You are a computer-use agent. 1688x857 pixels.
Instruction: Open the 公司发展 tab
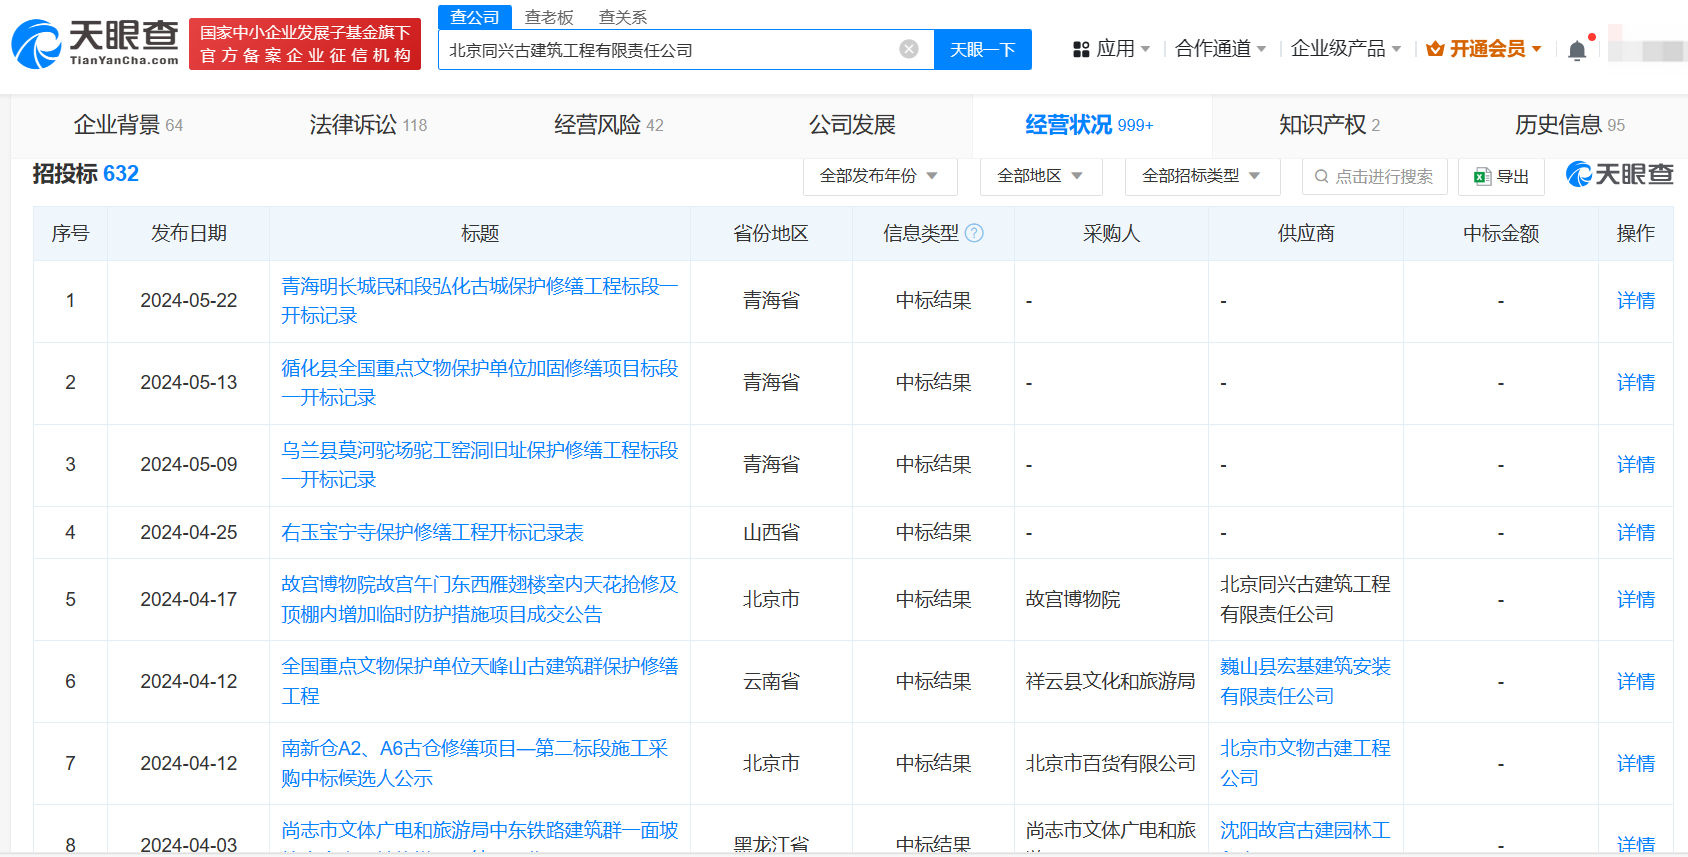(852, 125)
